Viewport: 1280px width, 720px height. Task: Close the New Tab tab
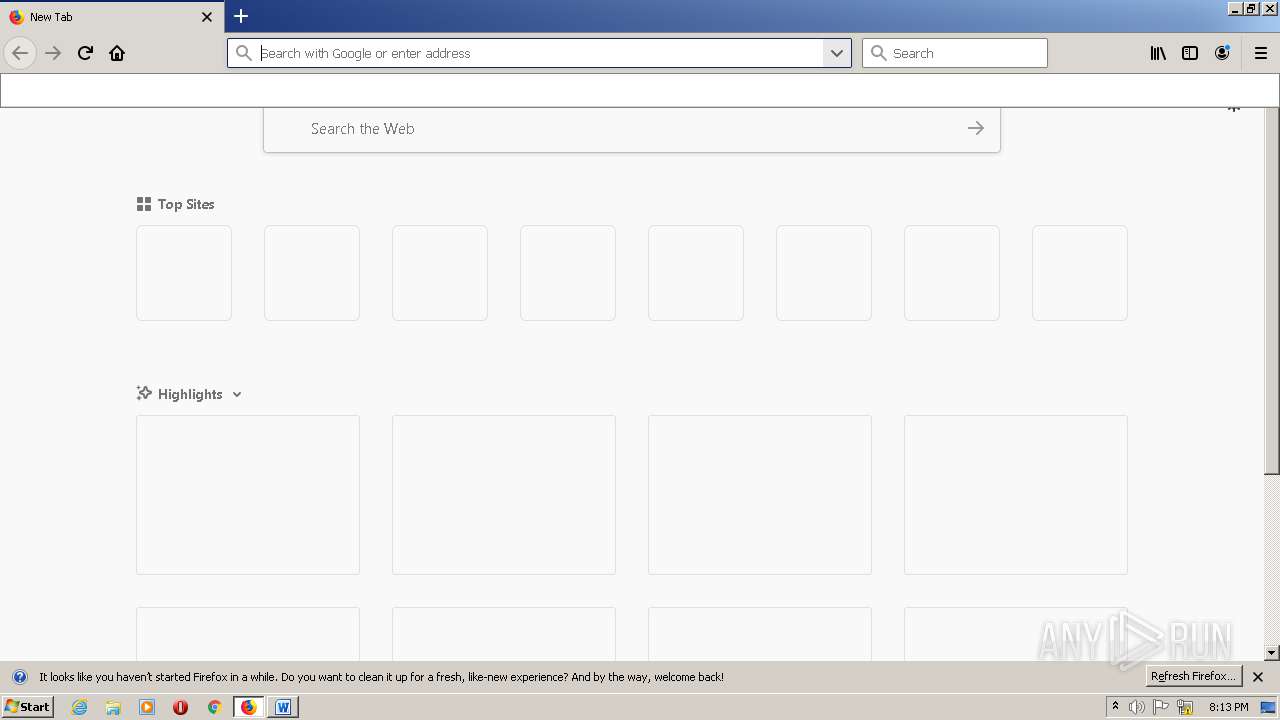(207, 17)
